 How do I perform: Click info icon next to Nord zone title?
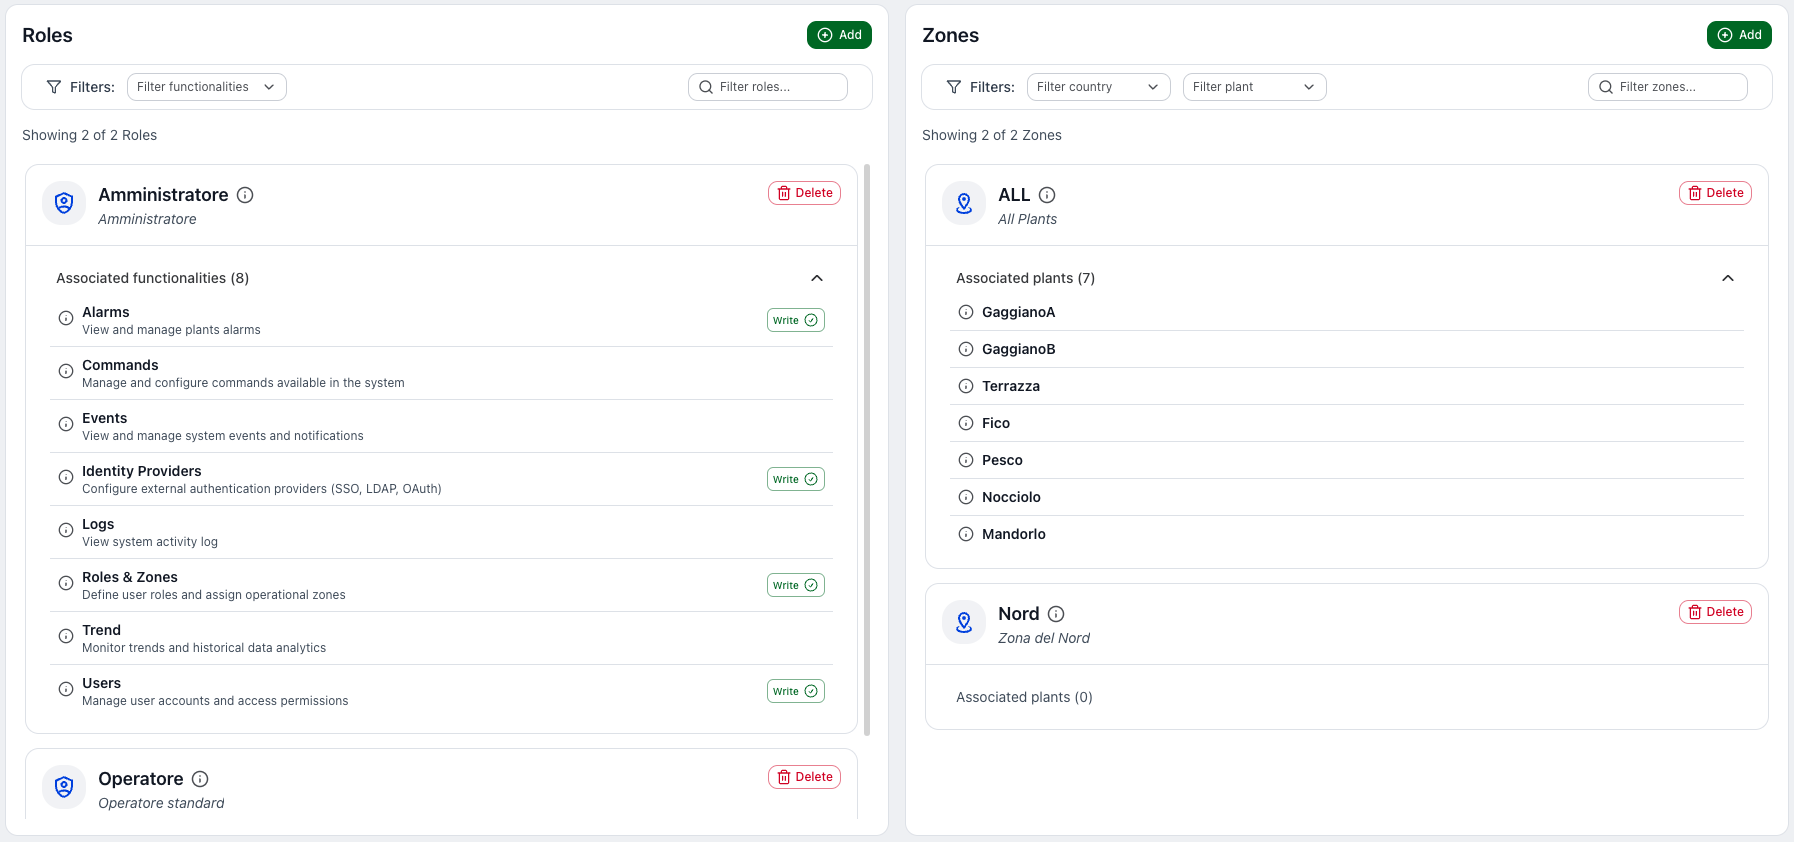(x=1056, y=614)
